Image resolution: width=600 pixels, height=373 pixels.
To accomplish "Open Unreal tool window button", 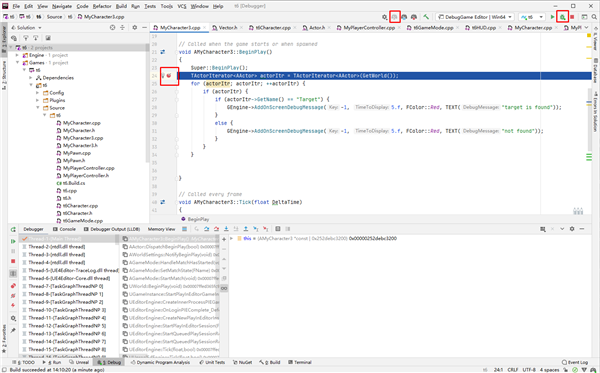I will tap(79, 362).
